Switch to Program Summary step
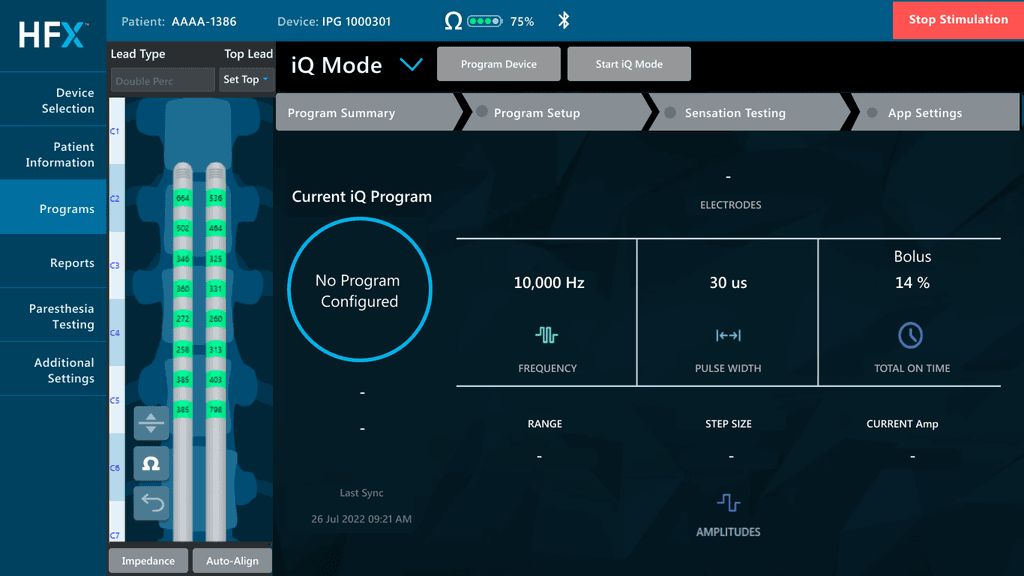 367,112
